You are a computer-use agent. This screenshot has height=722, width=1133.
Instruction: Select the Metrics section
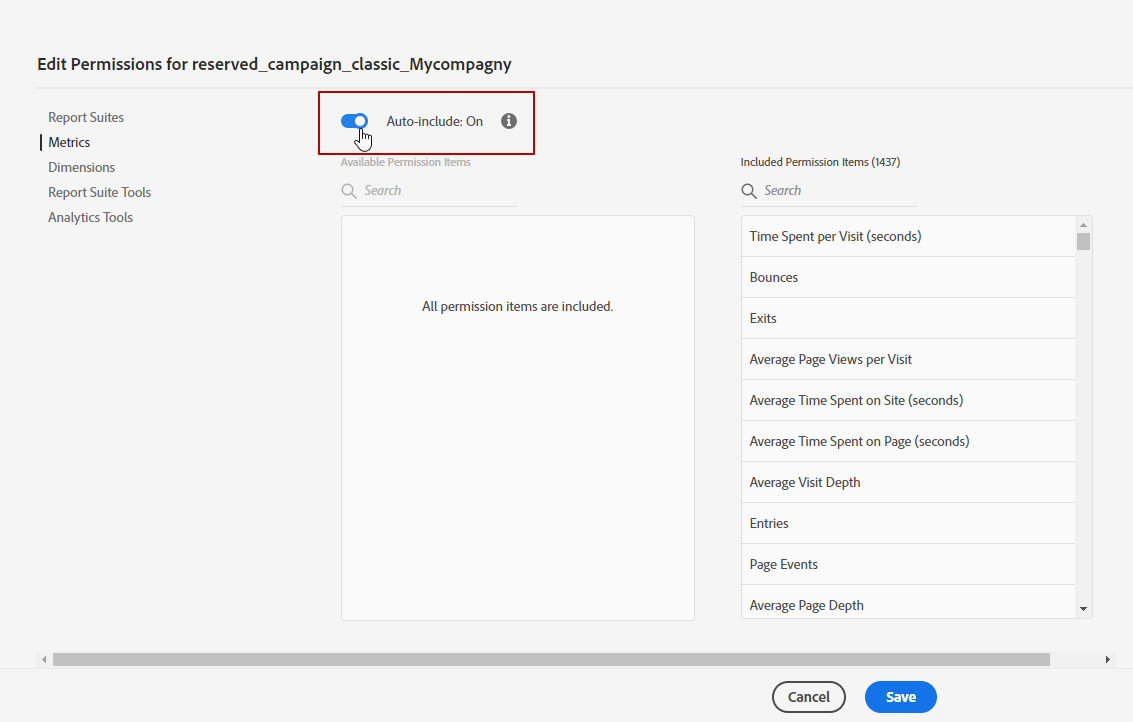[x=69, y=142]
